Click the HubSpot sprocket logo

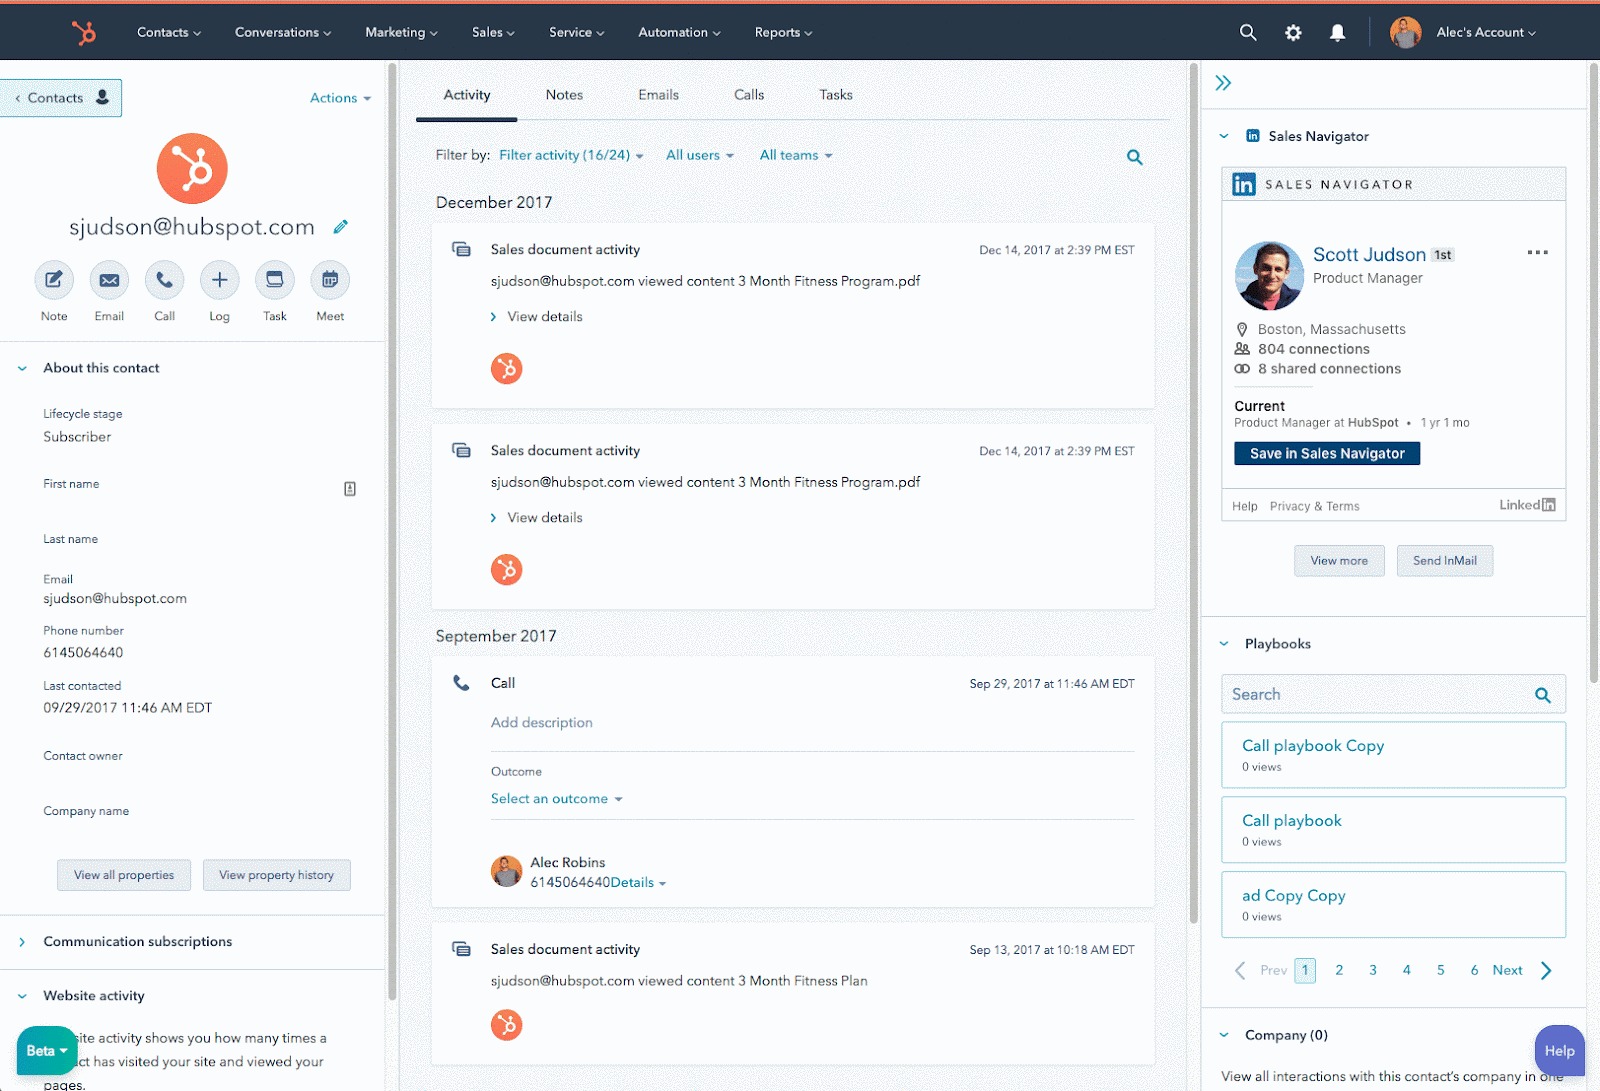(84, 31)
